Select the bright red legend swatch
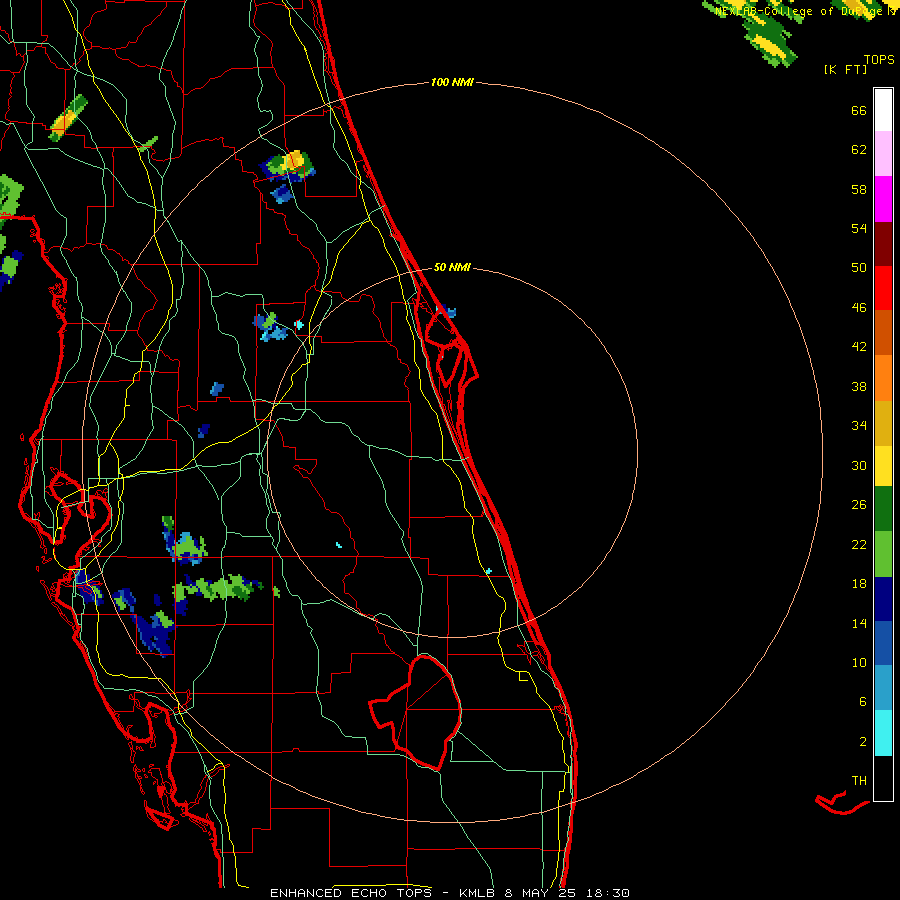The height and width of the screenshot is (900, 900). pos(883,288)
